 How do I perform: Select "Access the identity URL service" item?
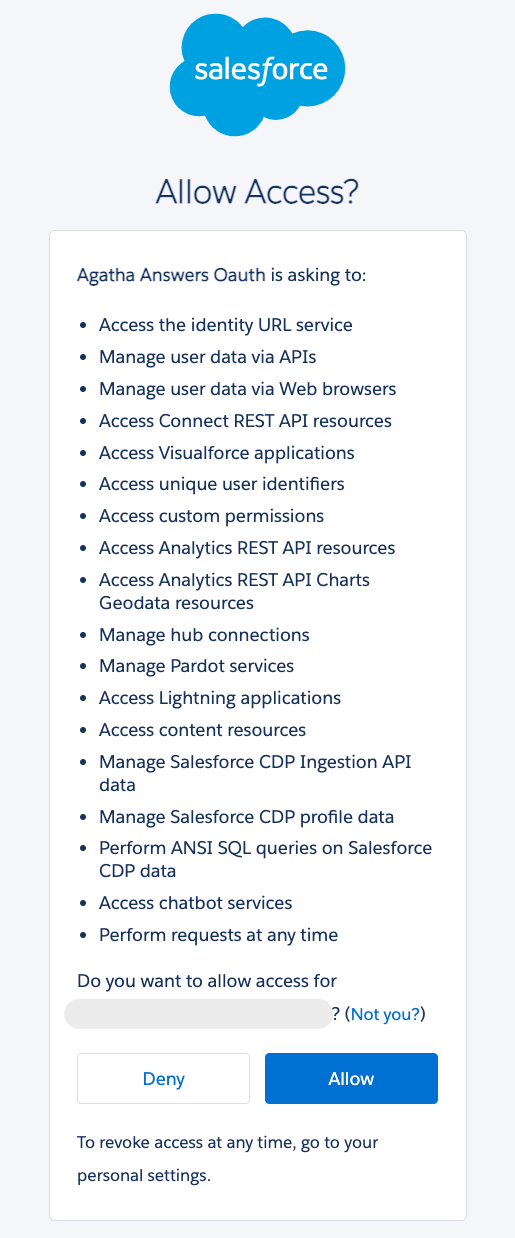coord(225,325)
